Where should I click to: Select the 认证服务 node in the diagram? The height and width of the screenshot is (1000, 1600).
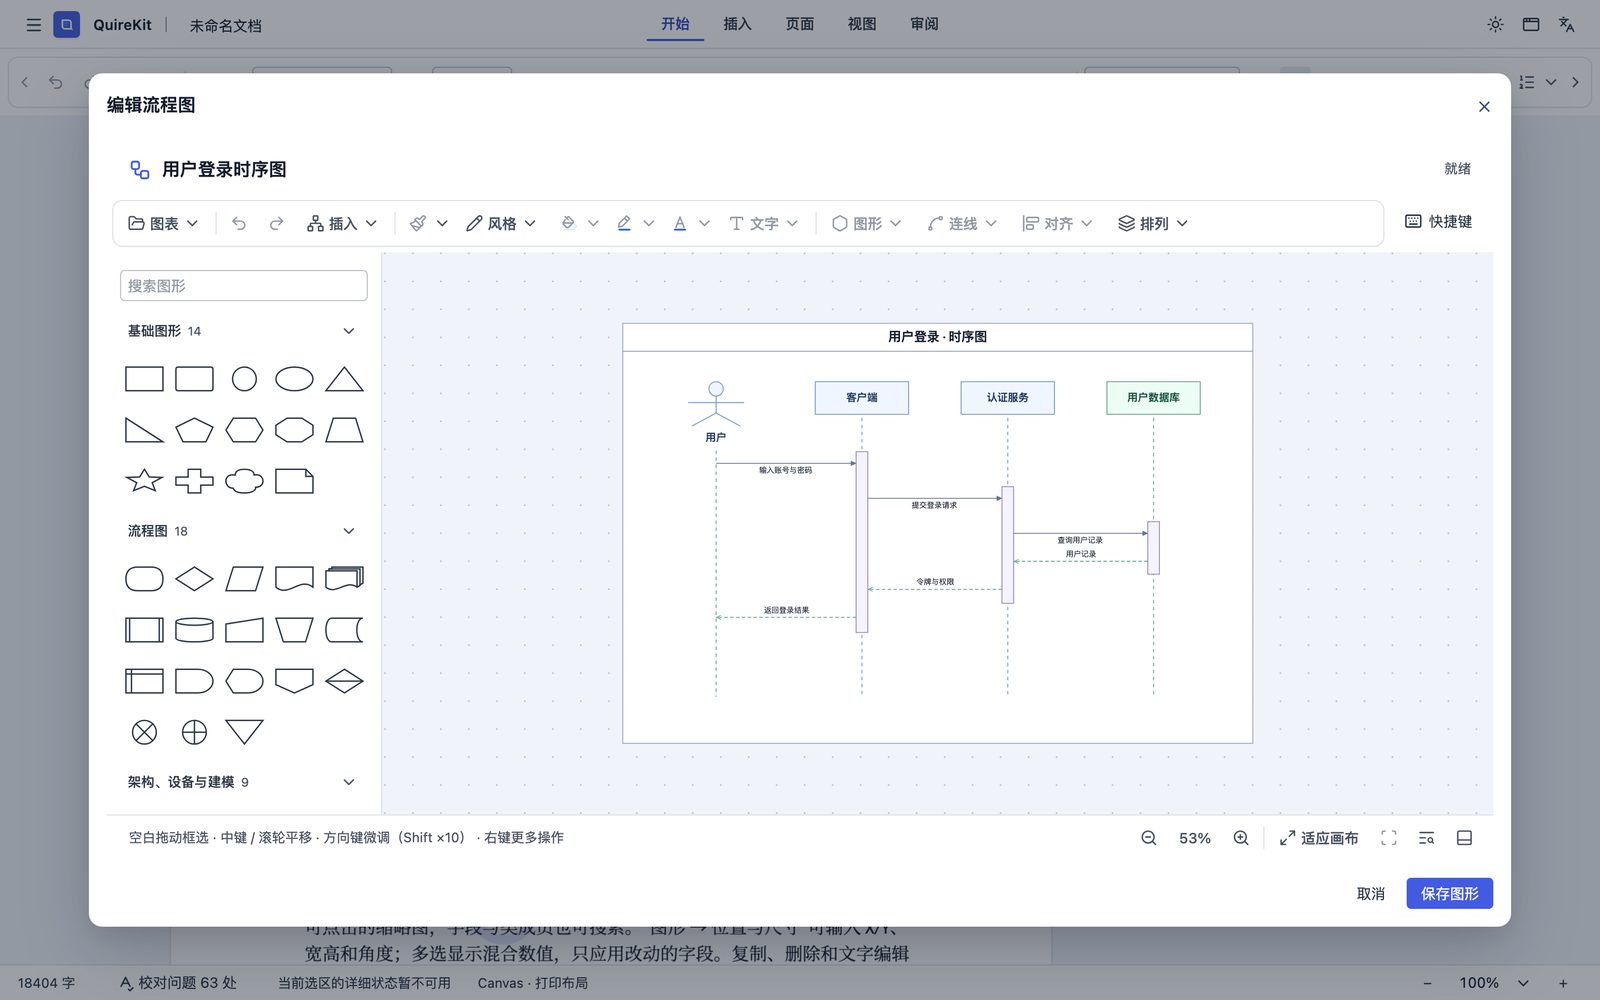tap(1007, 397)
